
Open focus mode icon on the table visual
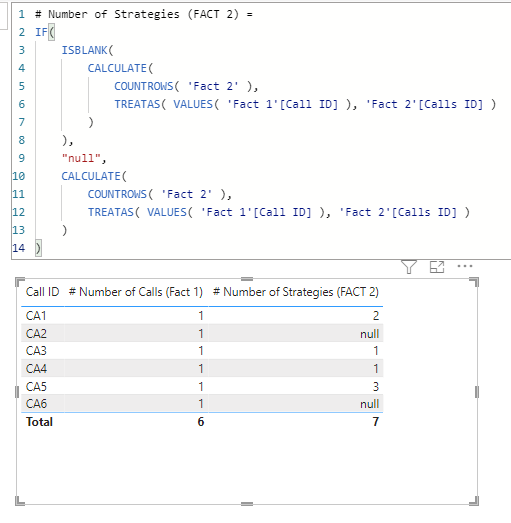click(x=437, y=267)
